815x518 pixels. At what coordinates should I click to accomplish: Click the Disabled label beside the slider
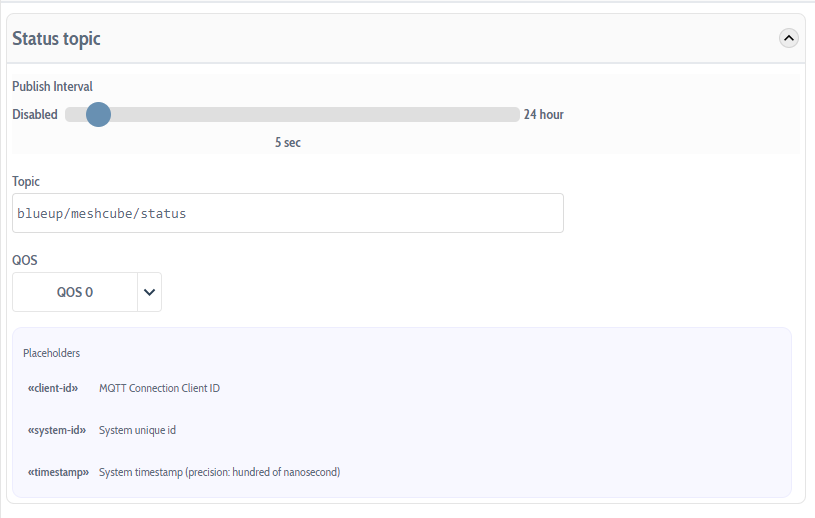(35, 114)
